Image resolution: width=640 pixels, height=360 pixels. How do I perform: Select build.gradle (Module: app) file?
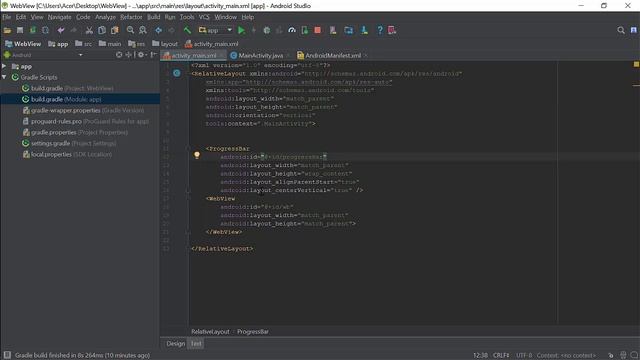[62, 99]
